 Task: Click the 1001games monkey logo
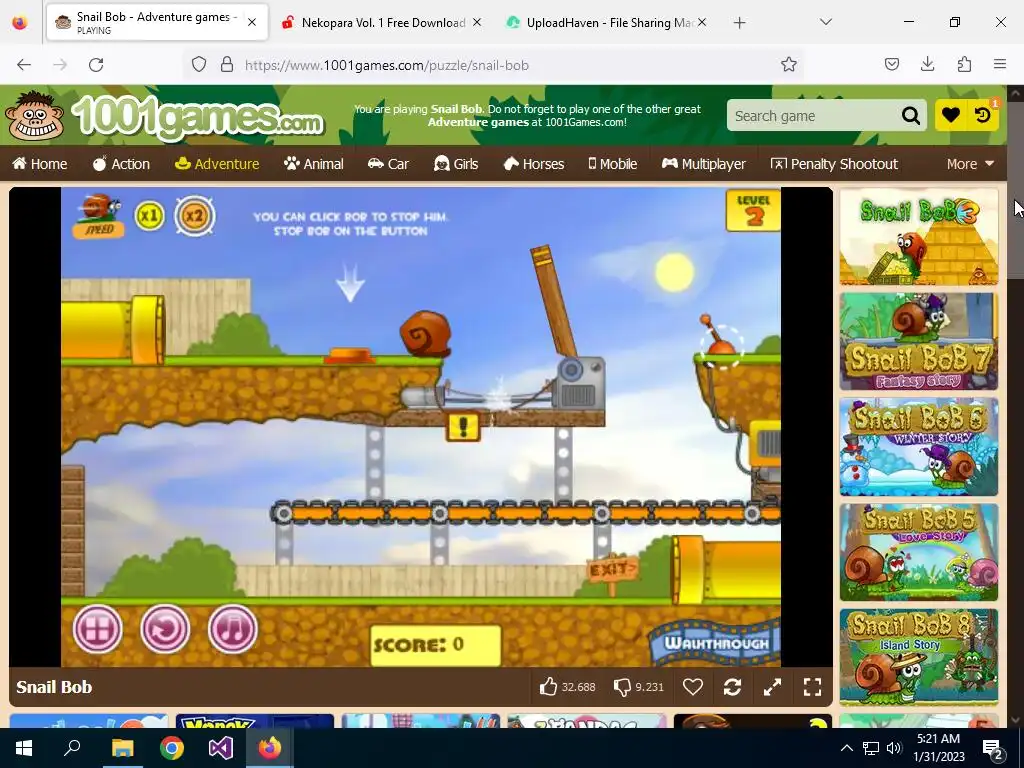pyautogui.click(x=35, y=116)
